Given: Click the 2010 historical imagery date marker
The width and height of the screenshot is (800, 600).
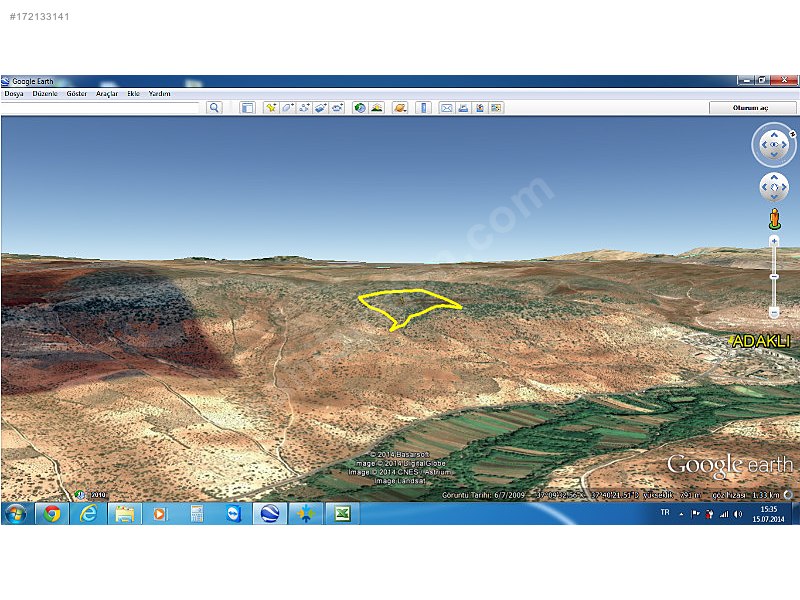Looking at the screenshot, I should (91, 495).
